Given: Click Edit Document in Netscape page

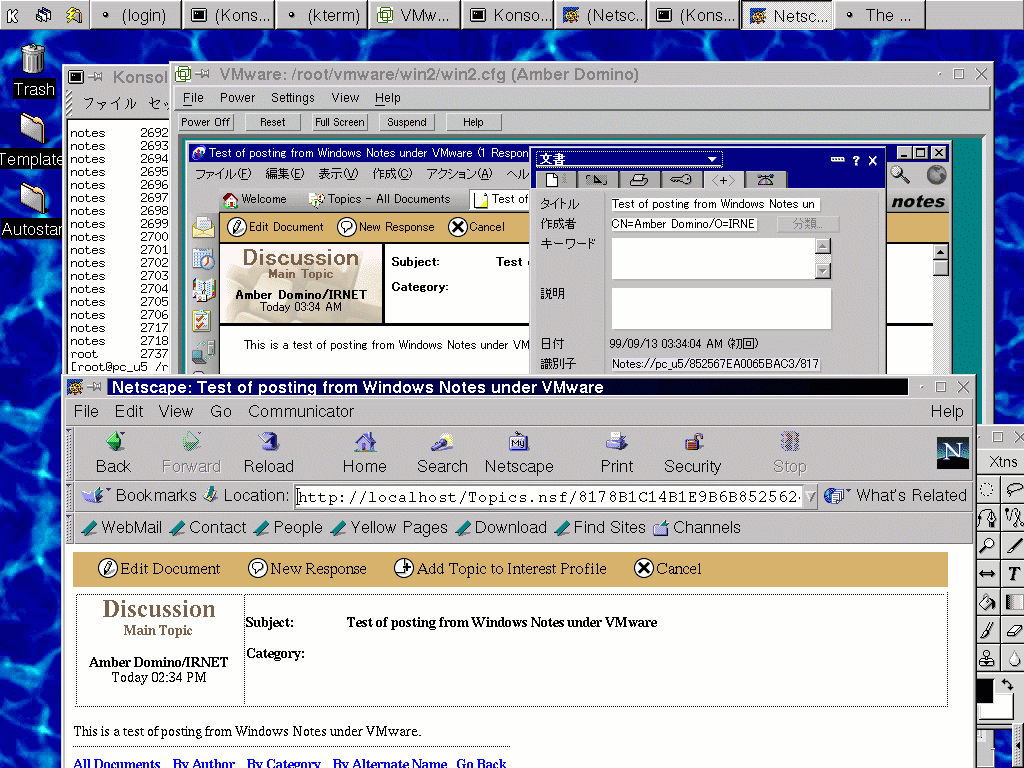Looking at the screenshot, I should pos(159,569).
